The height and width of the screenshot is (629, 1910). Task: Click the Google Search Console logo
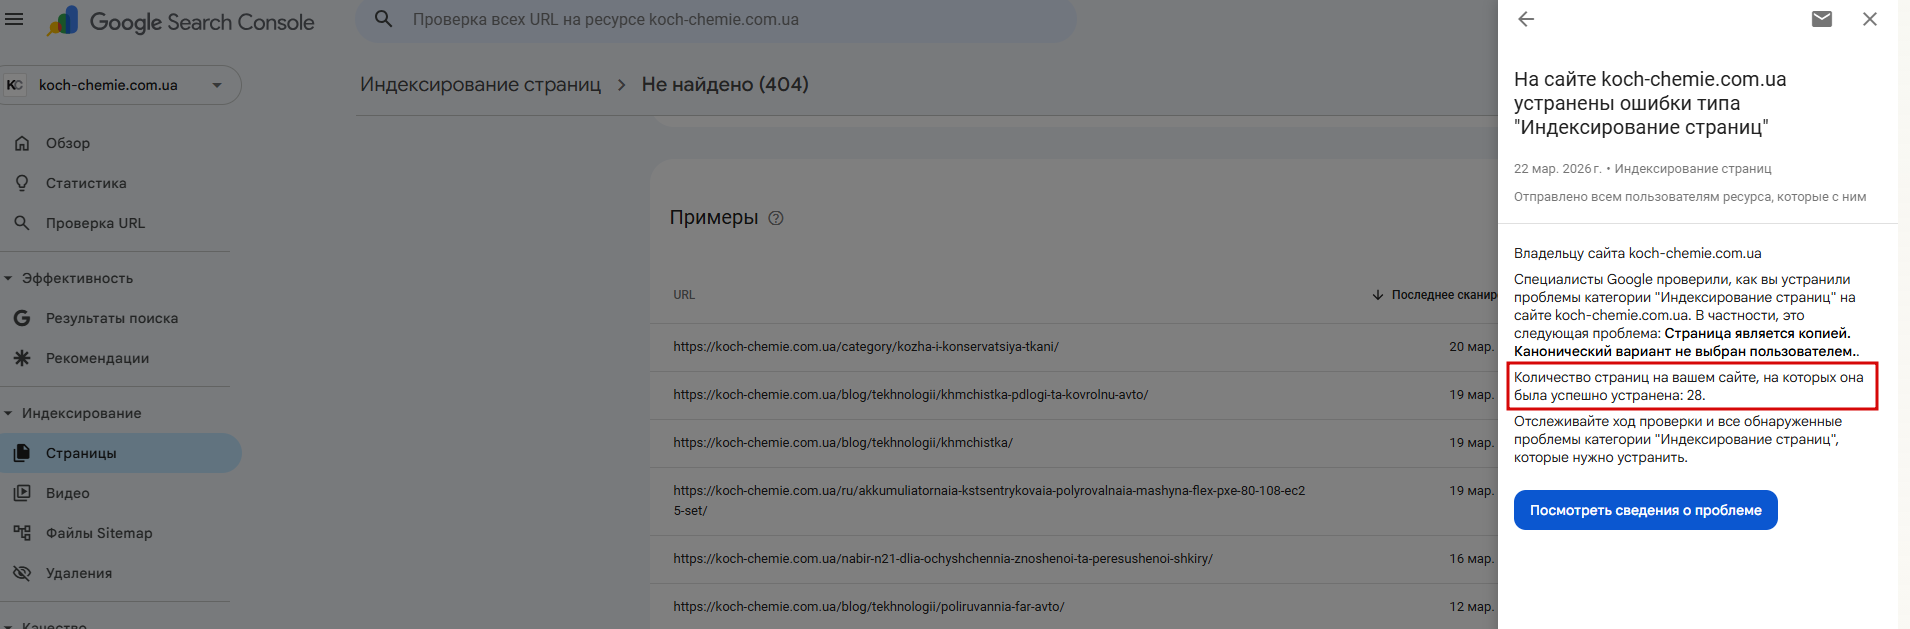pyautogui.click(x=182, y=21)
